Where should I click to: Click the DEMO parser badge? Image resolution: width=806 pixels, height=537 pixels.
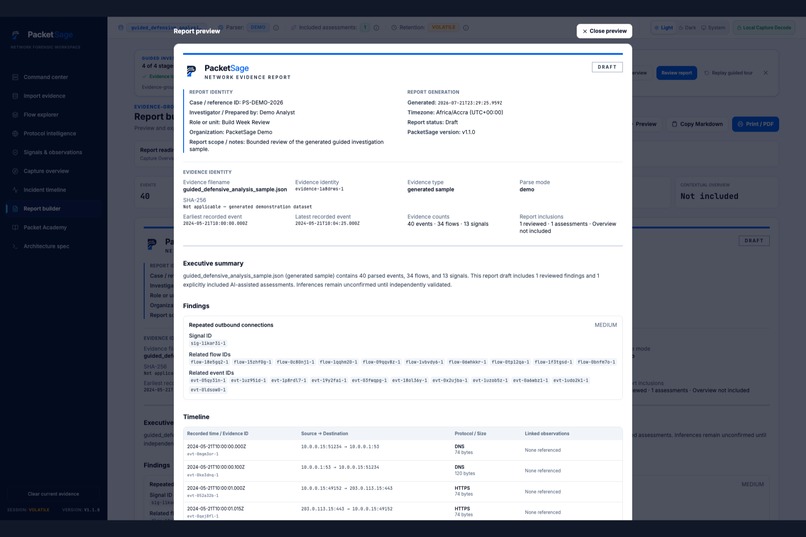click(258, 28)
